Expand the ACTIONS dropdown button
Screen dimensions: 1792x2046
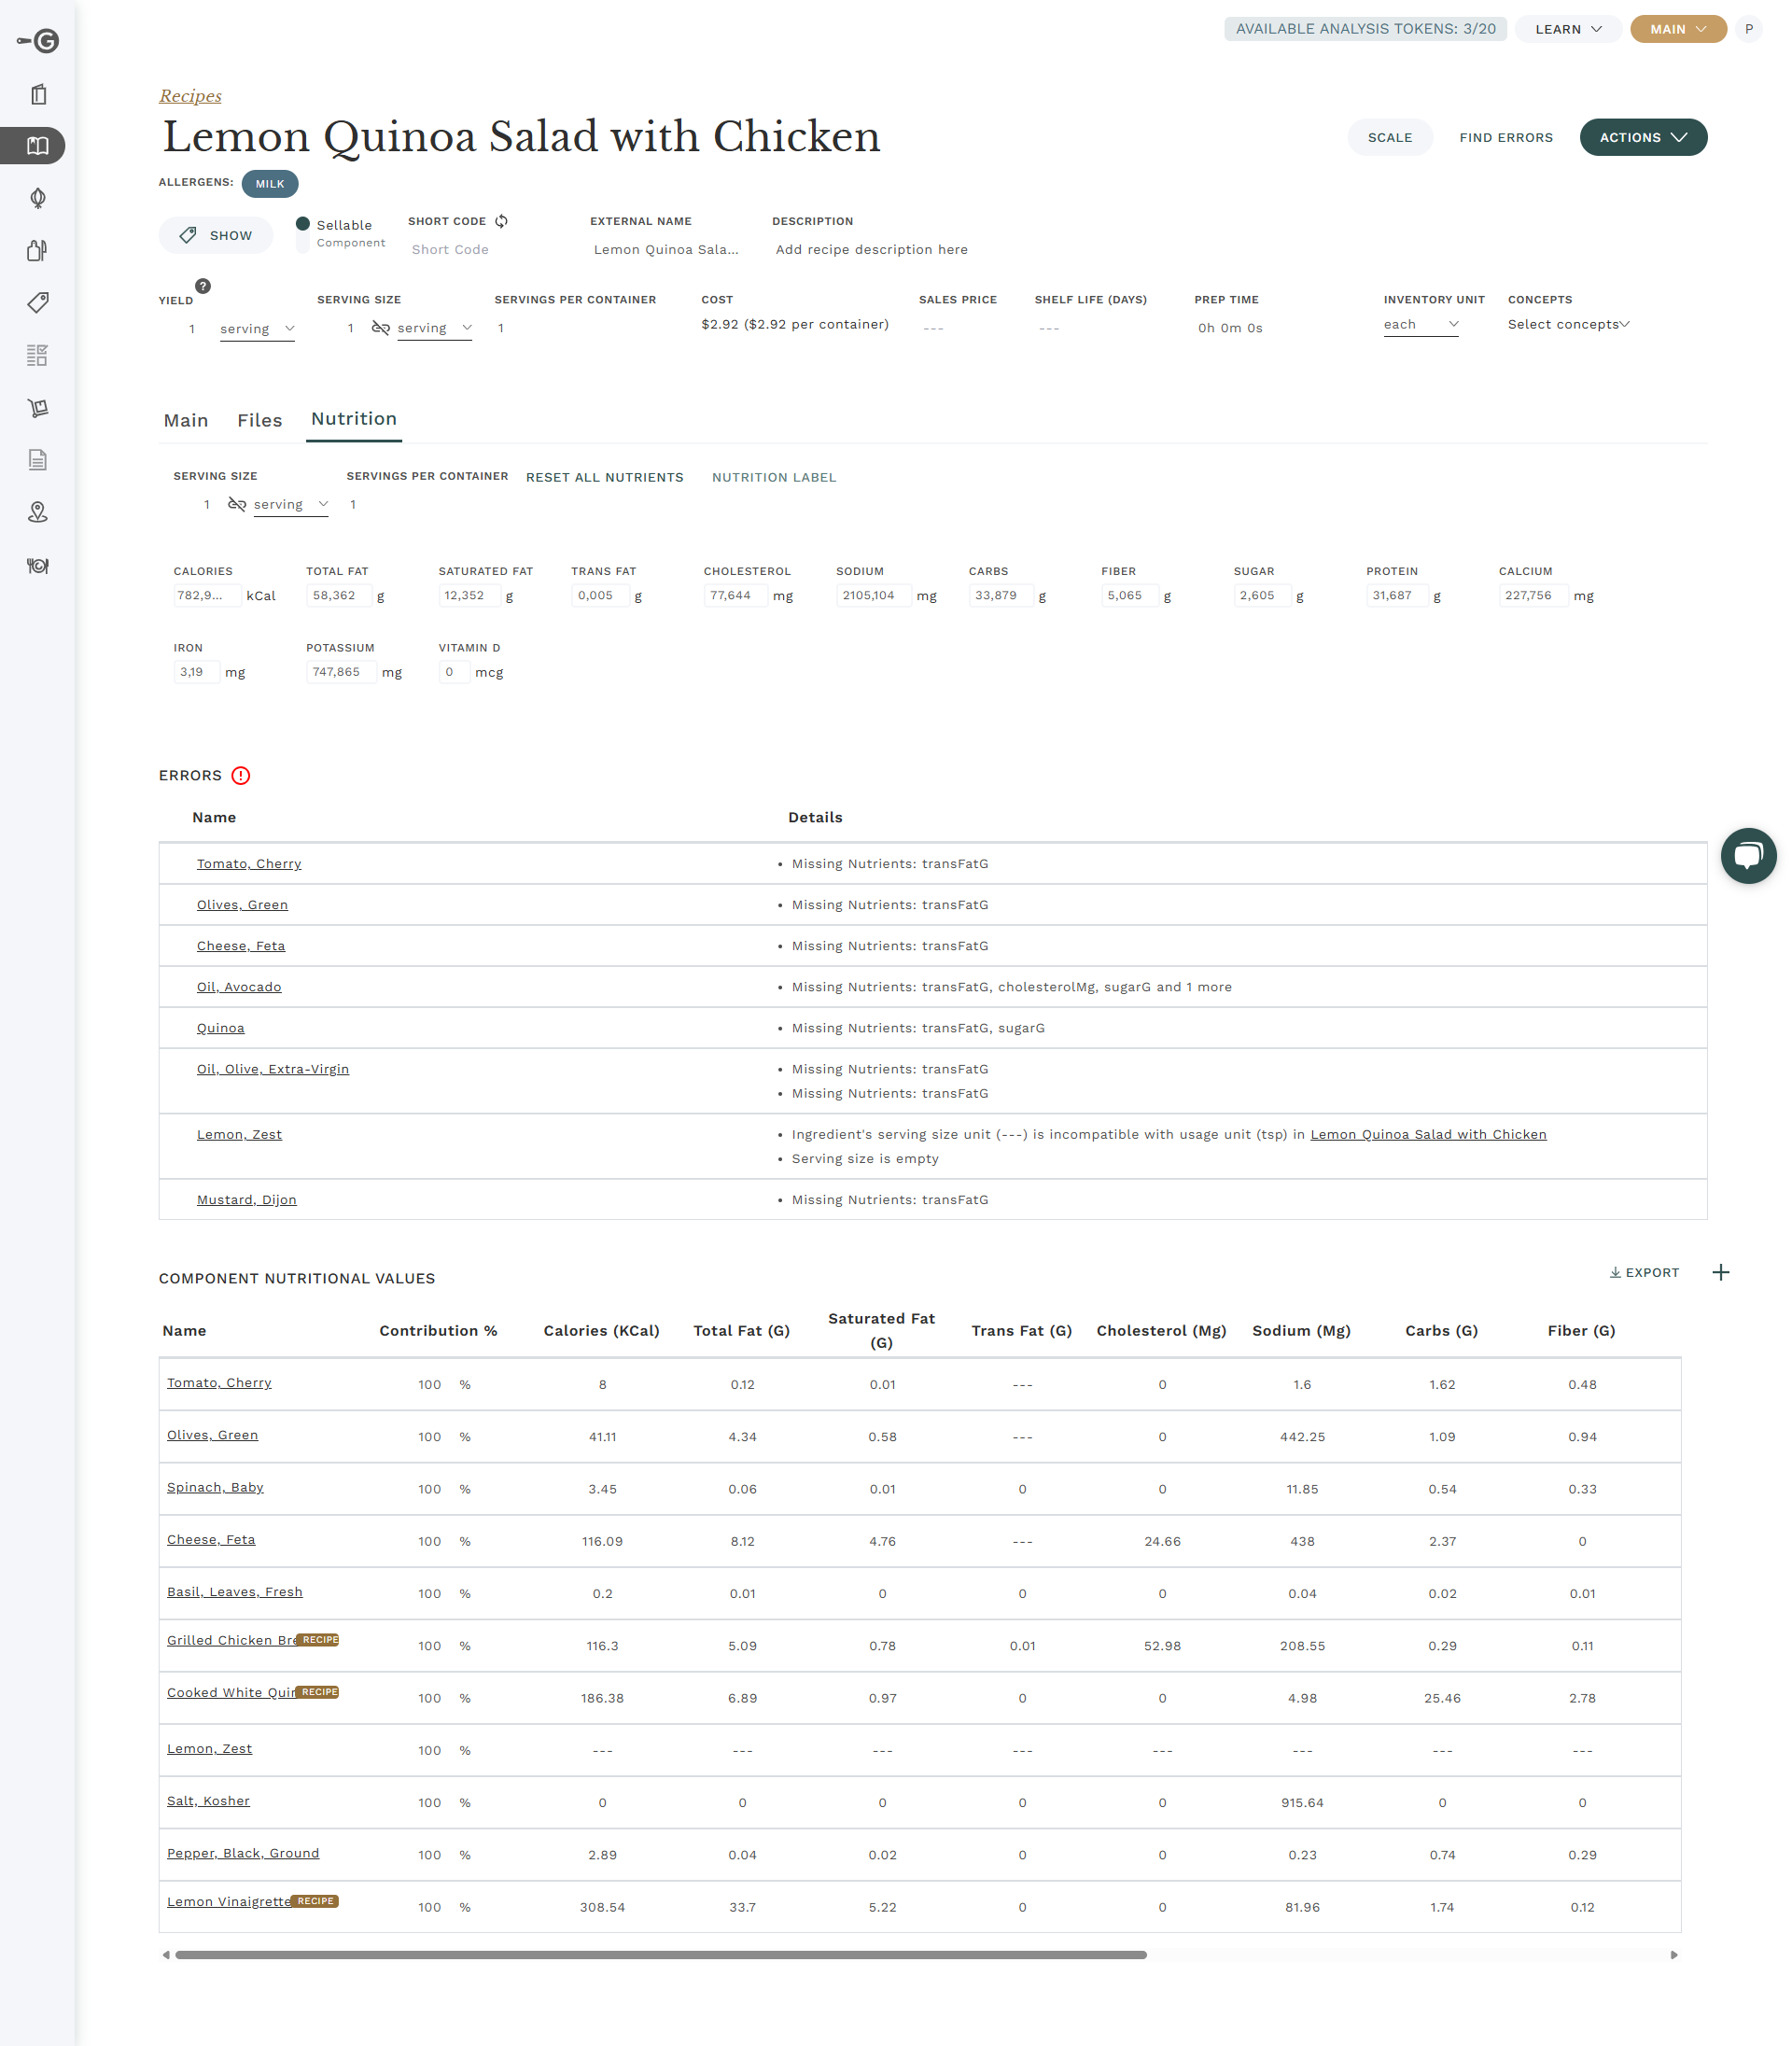[x=1642, y=137]
